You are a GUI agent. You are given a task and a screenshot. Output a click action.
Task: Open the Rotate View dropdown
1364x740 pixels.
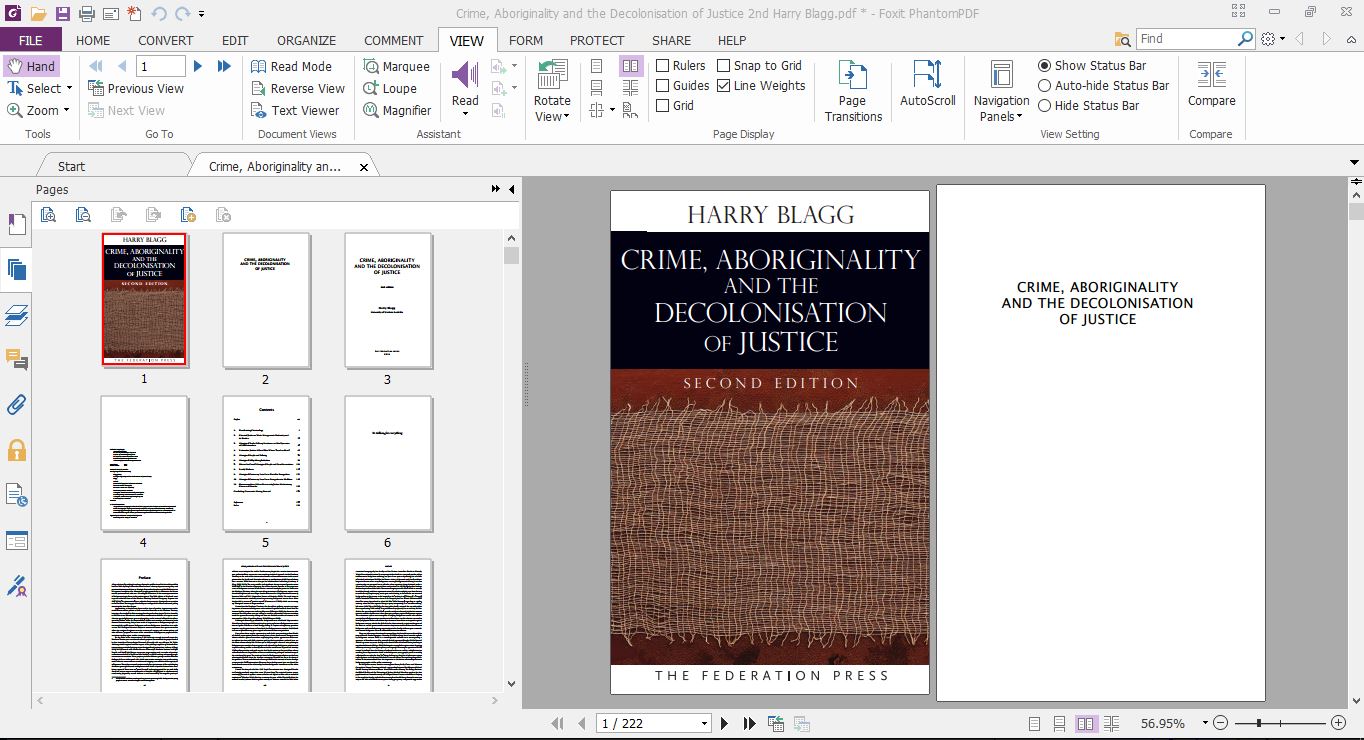[551, 91]
